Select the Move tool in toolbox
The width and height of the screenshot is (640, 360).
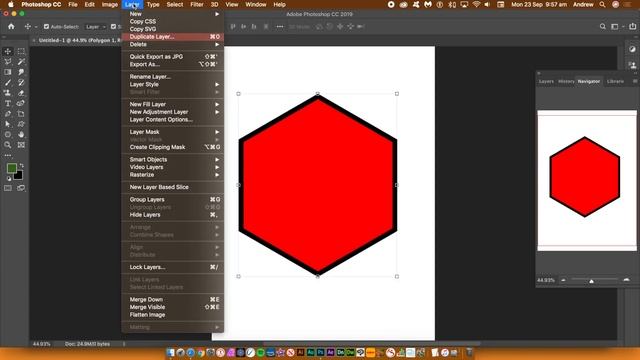pos(8,51)
